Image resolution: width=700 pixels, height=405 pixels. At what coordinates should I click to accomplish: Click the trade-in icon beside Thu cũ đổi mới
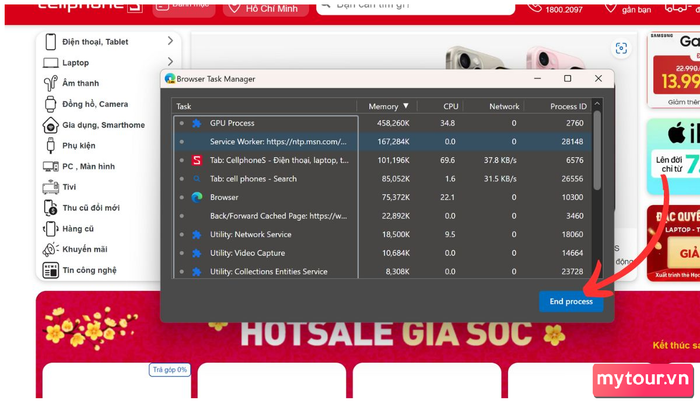tap(50, 208)
